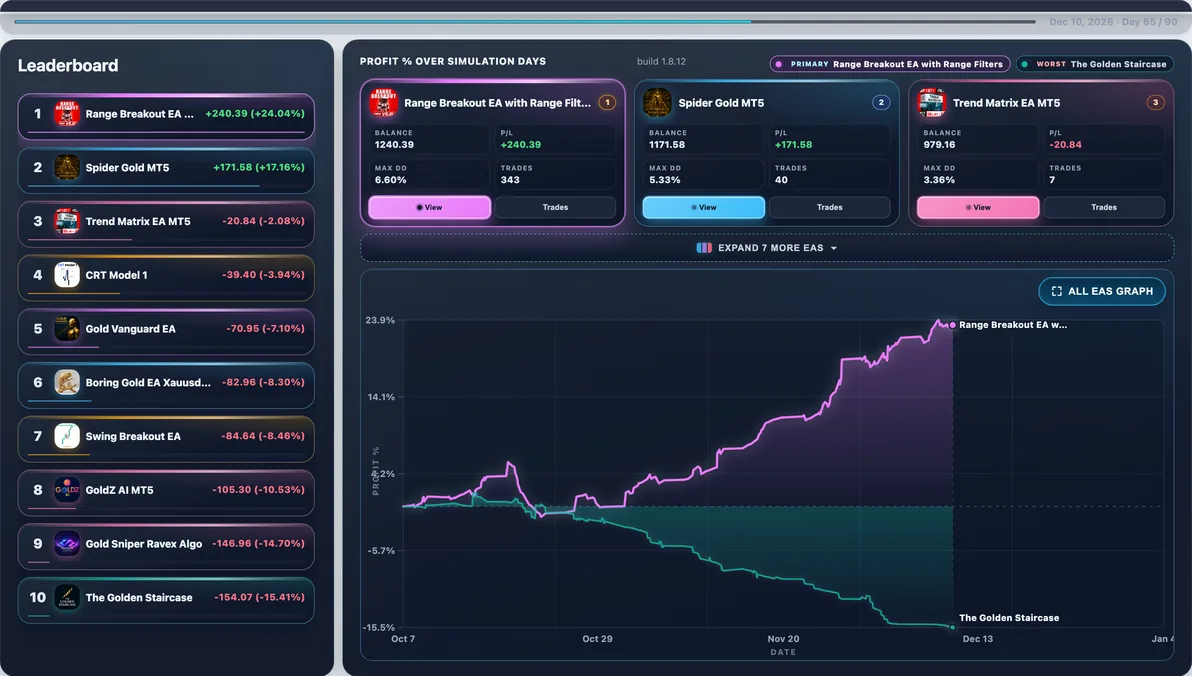
Task: Click the colored bars icon beside Expand EAs
Action: (704, 248)
